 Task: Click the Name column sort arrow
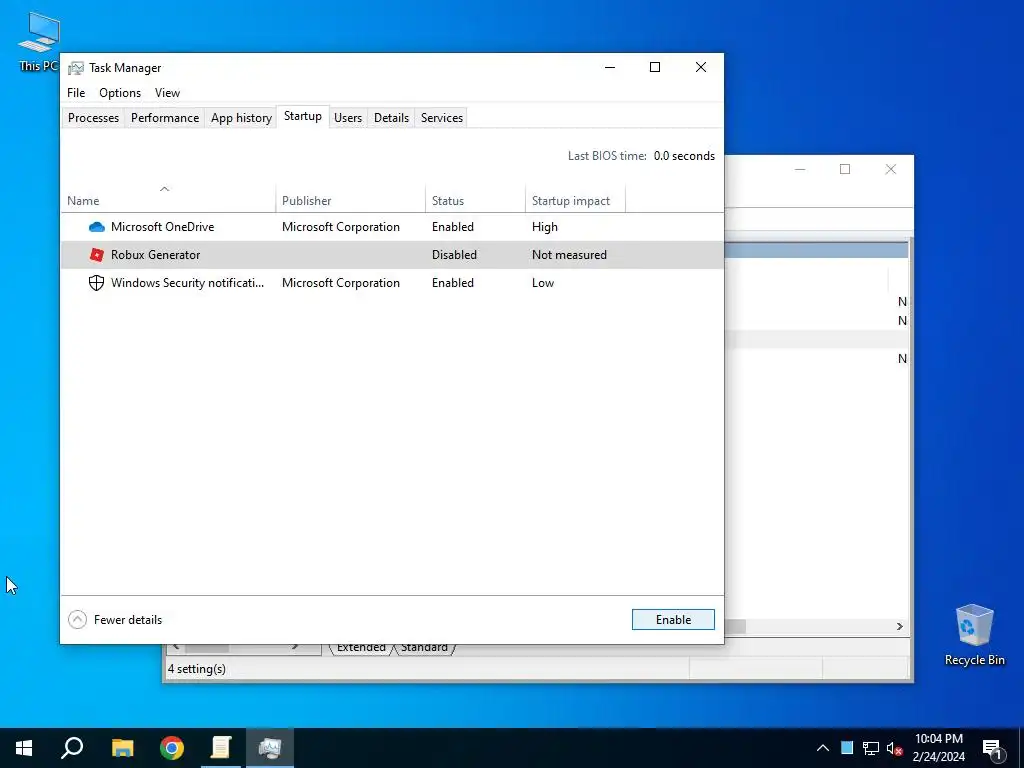tap(165, 189)
